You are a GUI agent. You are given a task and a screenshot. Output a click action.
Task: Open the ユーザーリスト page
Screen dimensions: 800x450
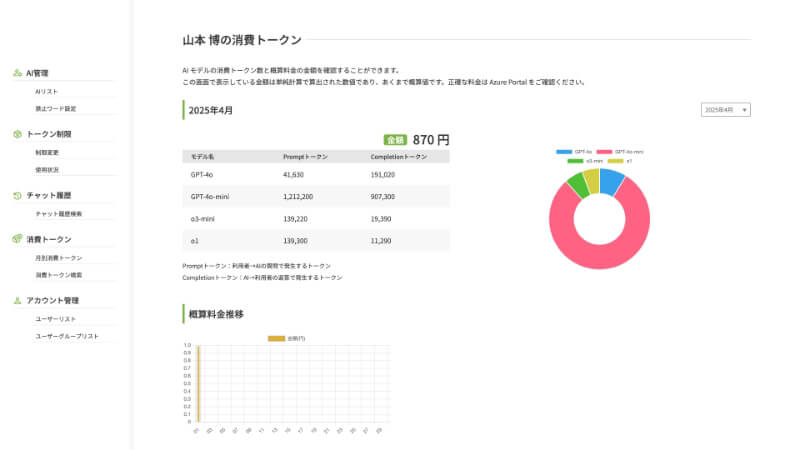(56, 319)
